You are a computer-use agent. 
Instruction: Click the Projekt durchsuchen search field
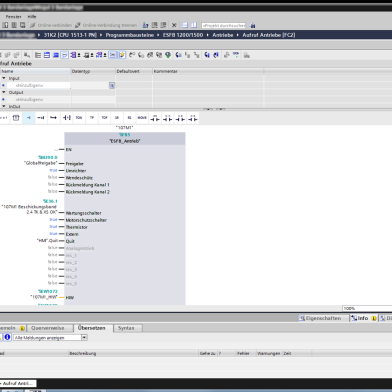tap(224, 25)
